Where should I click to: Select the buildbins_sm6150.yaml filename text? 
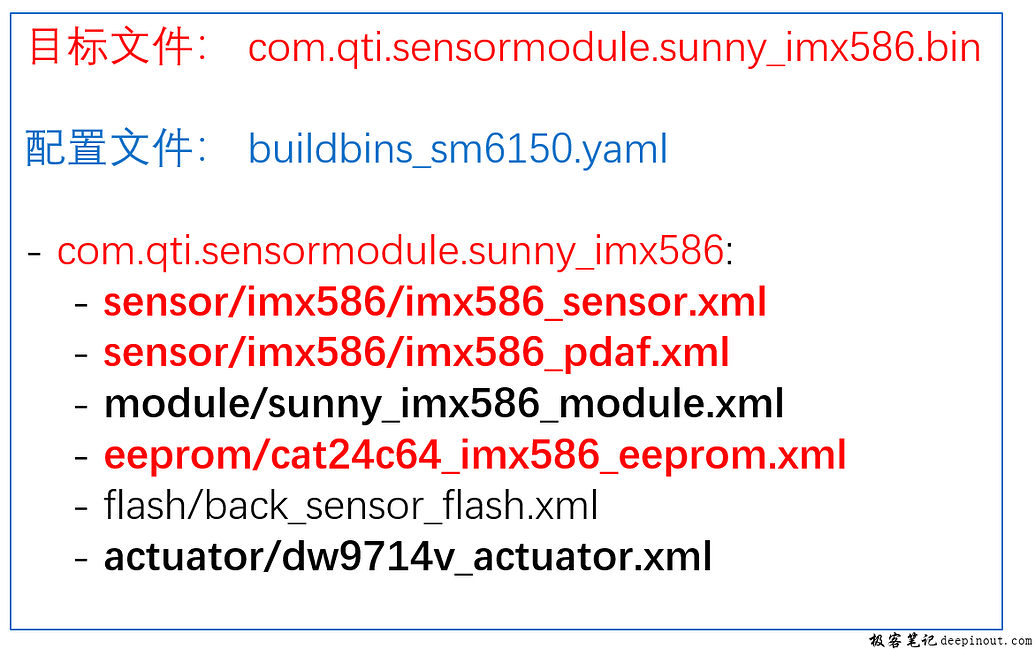click(458, 150)
